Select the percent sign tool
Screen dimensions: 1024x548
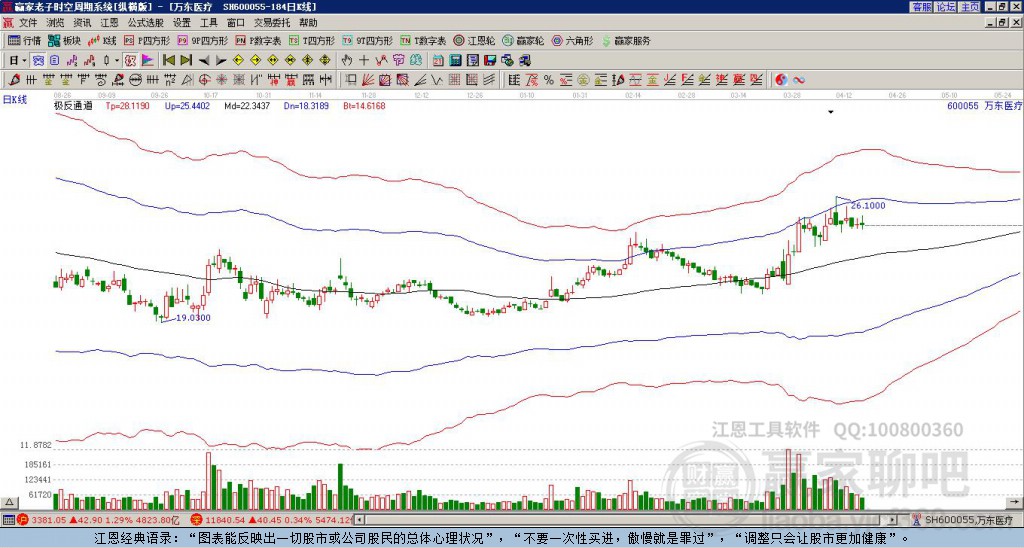tap(549, 80)
